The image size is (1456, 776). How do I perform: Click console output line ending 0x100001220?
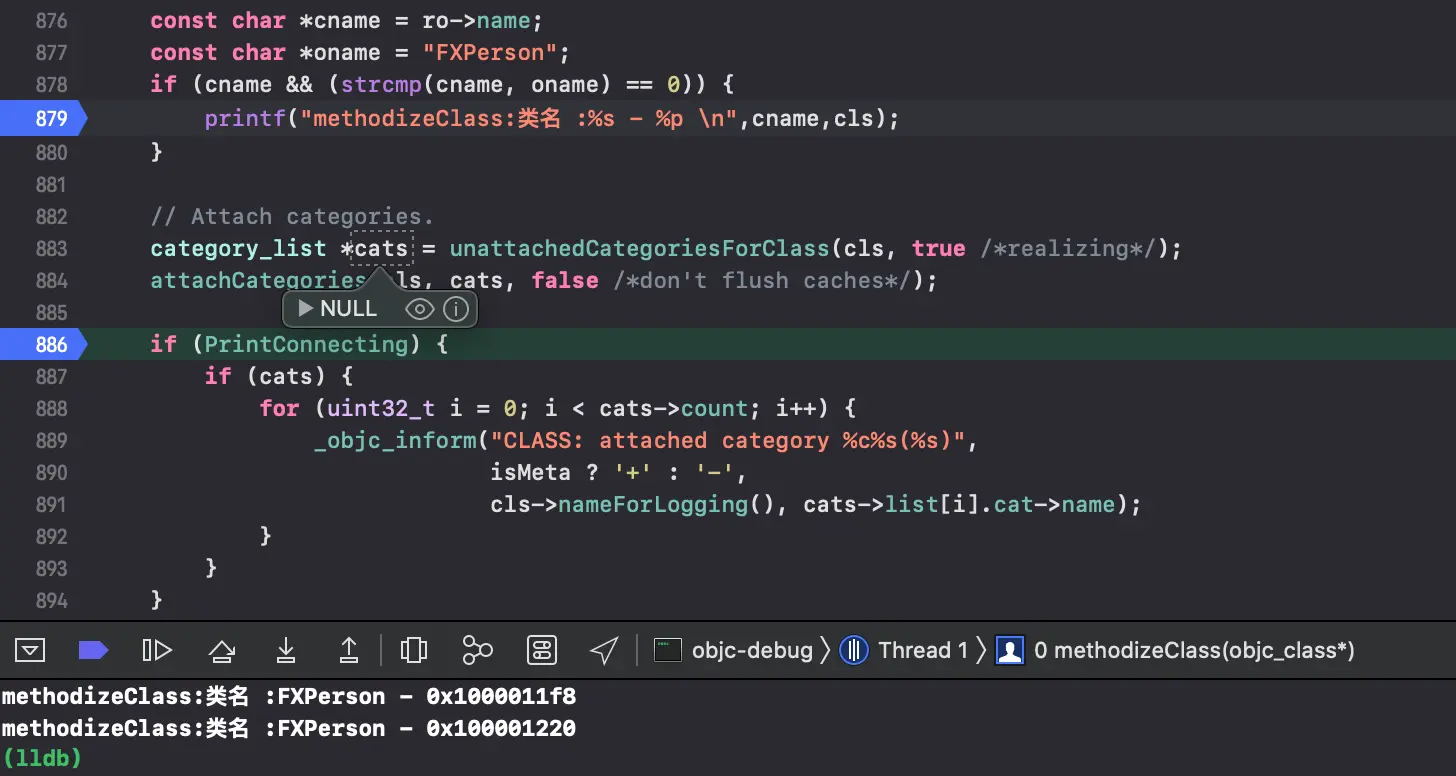(289, 729)
